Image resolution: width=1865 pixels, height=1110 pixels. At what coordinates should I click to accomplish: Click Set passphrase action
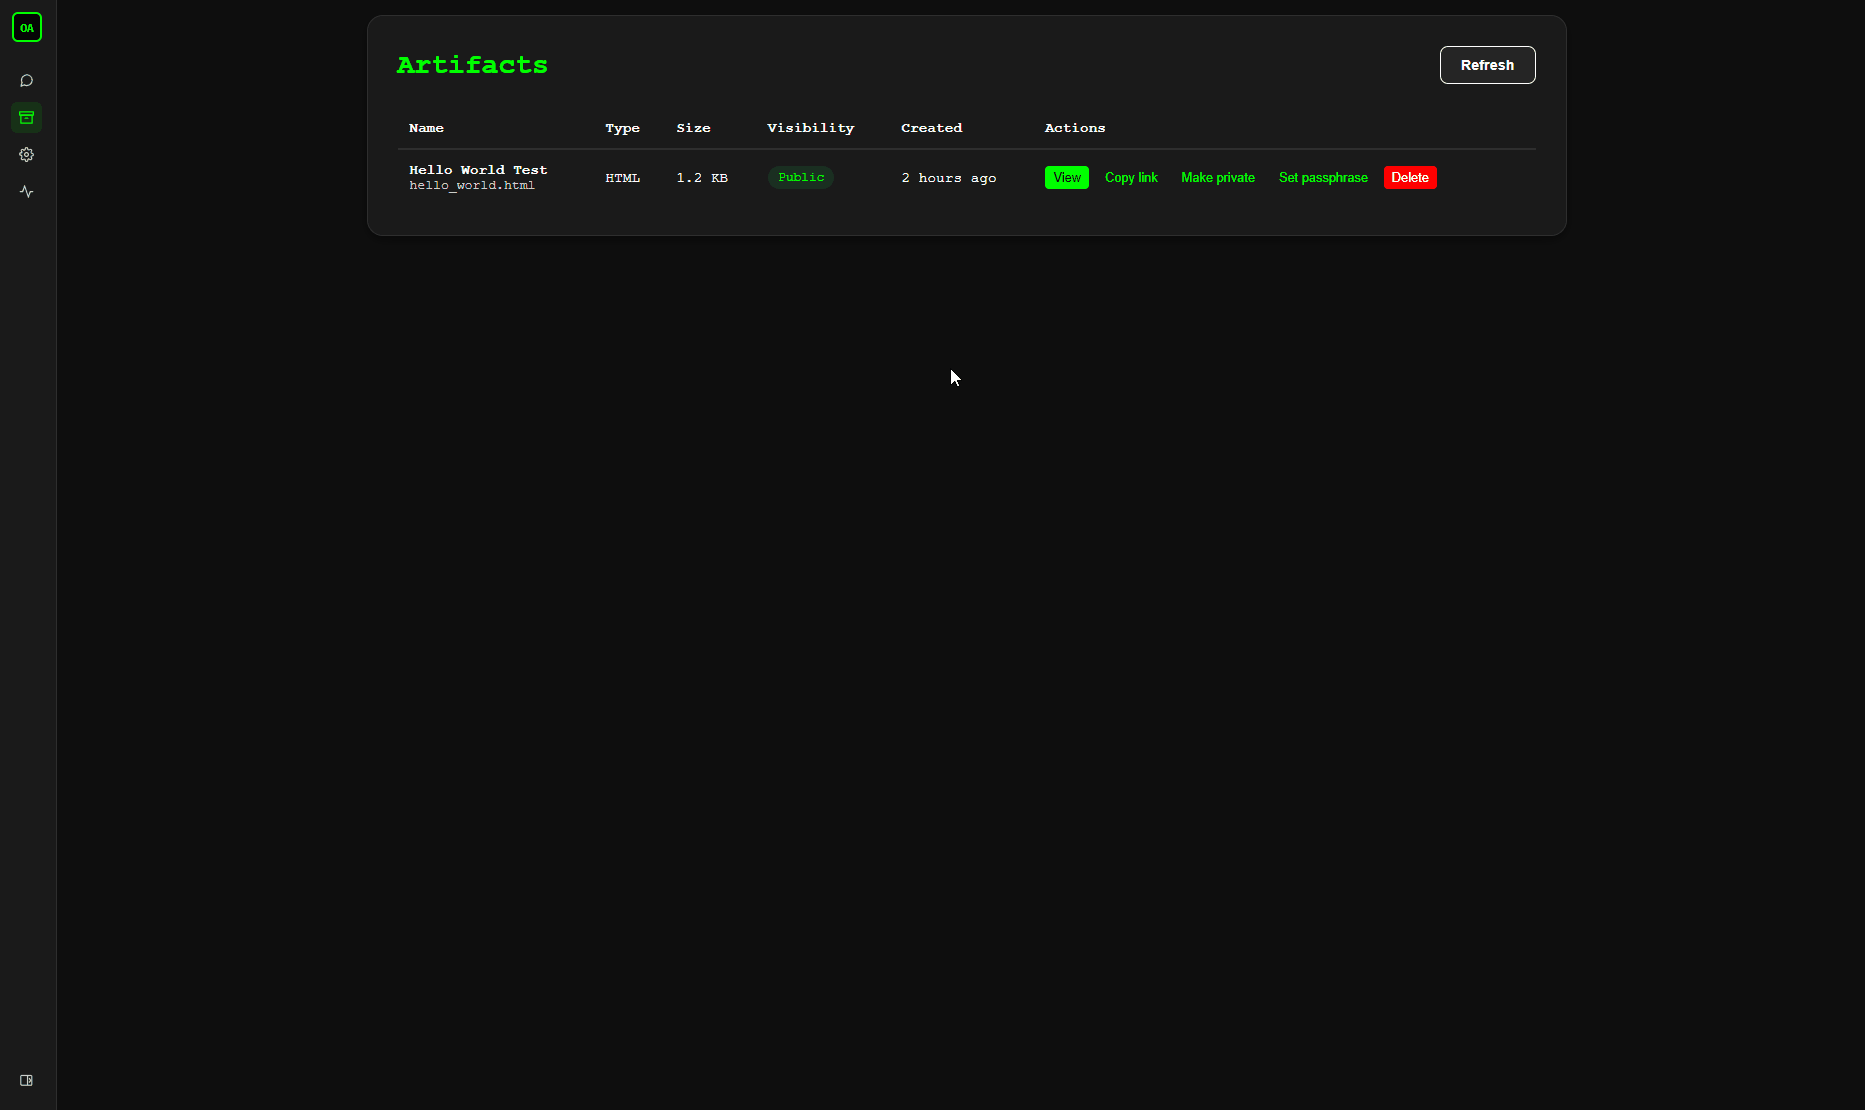coord(1323,178)
